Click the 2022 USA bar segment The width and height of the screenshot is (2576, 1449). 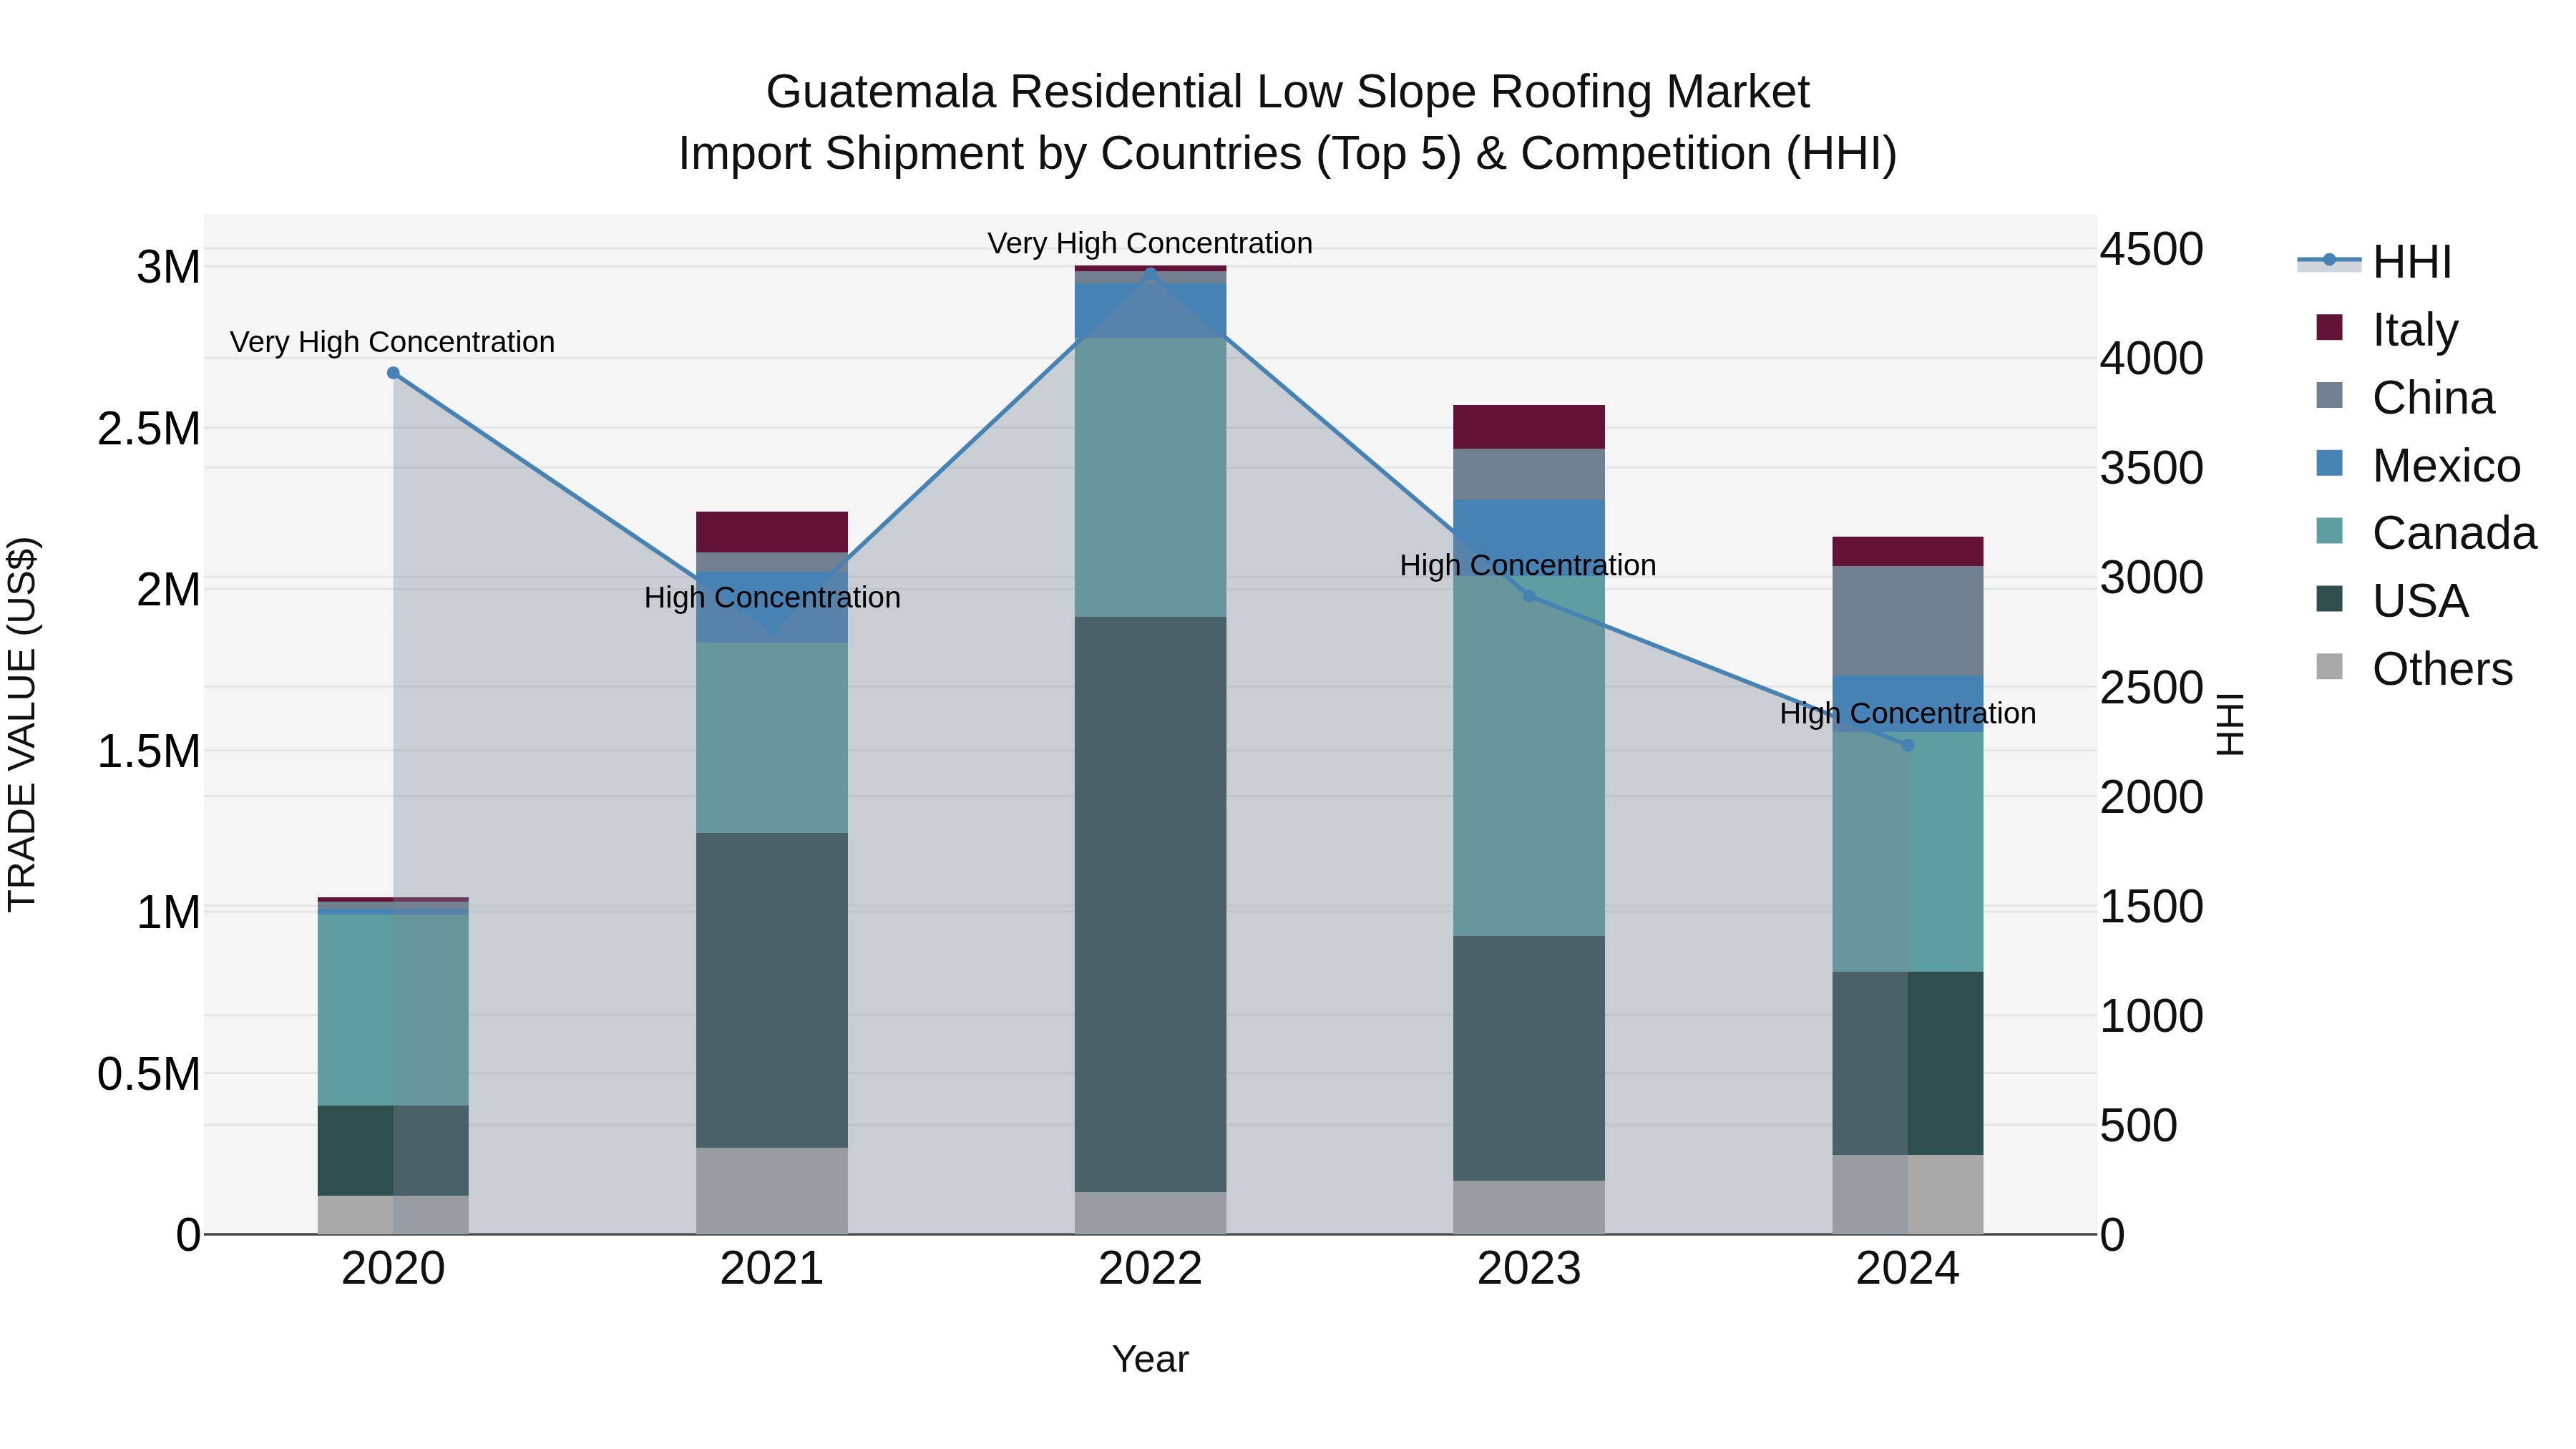pyautogui.click(x=1150, y=904)
